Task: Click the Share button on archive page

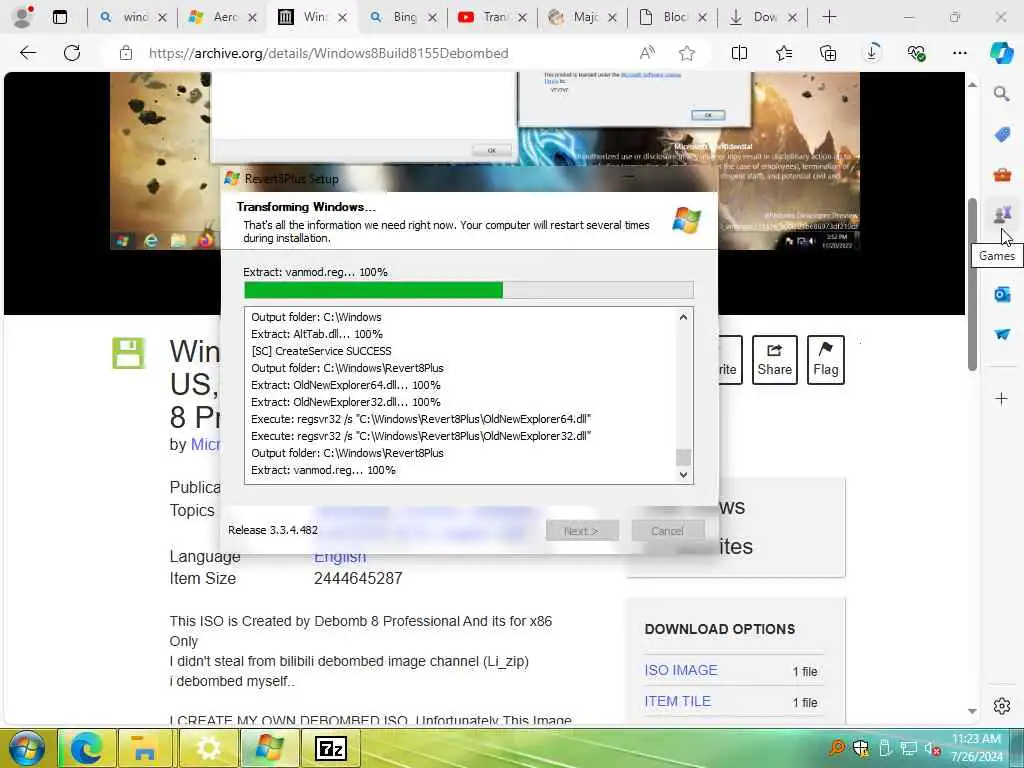Action: 775,360
